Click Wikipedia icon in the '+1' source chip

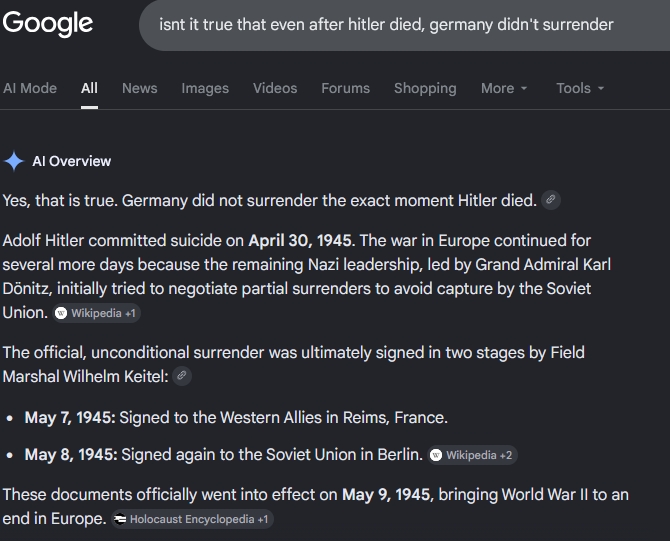pyautogui.click(x=61, y=313)
